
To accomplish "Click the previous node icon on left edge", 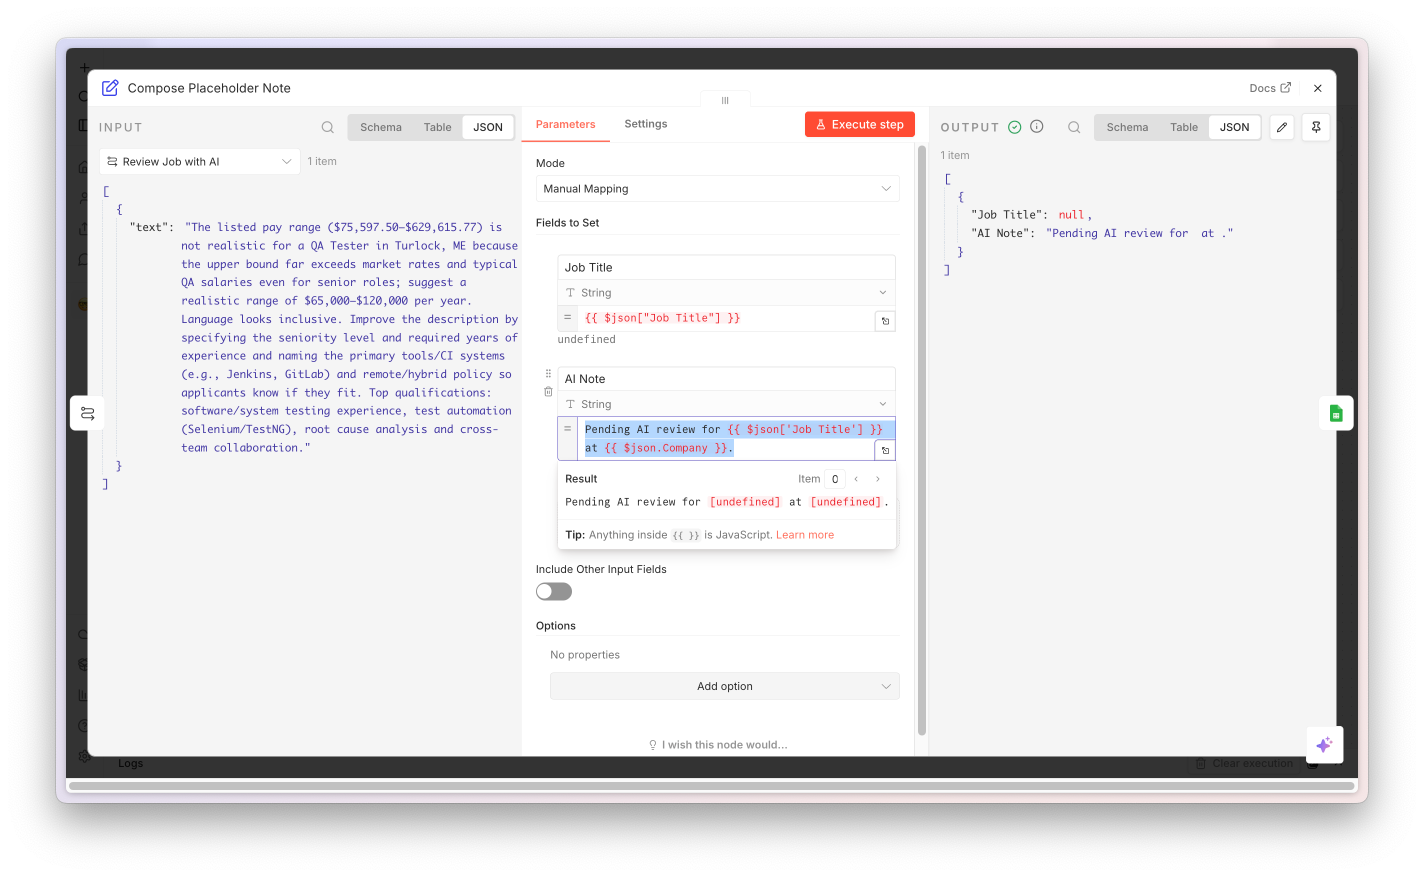I will [x=88, y=413].
